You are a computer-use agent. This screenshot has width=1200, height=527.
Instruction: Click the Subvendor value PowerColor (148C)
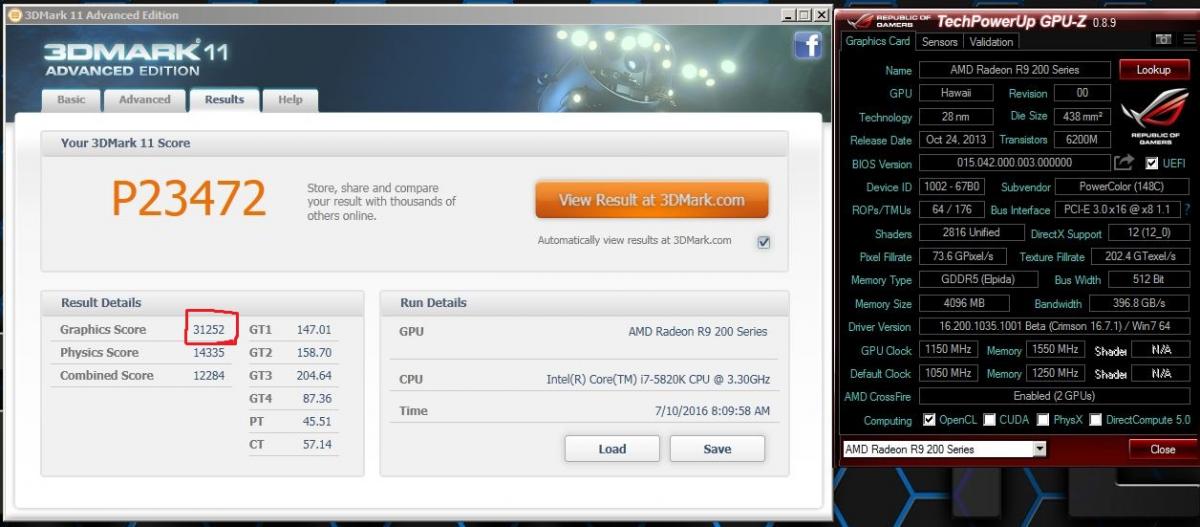pyautogui.click(x=1124, y=186)
